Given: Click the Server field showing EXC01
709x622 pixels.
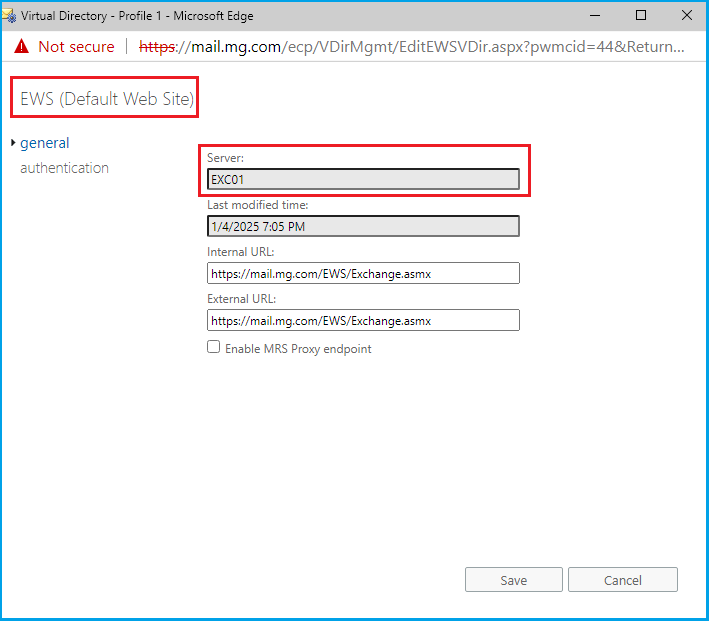Looking at the screenshot, I should coord(363,179).
